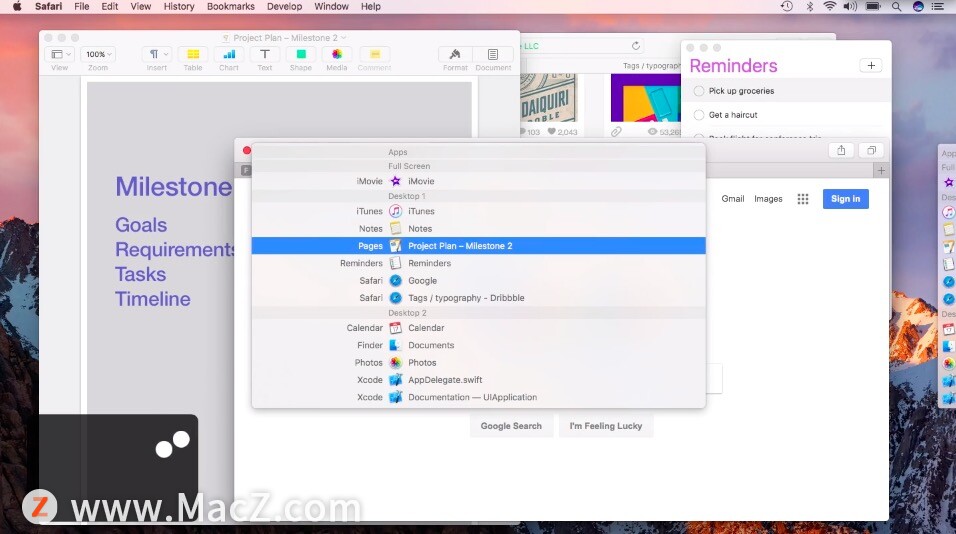Click the Images link on Google page
This screenshot has width=956, height=534.
[768, 199]
